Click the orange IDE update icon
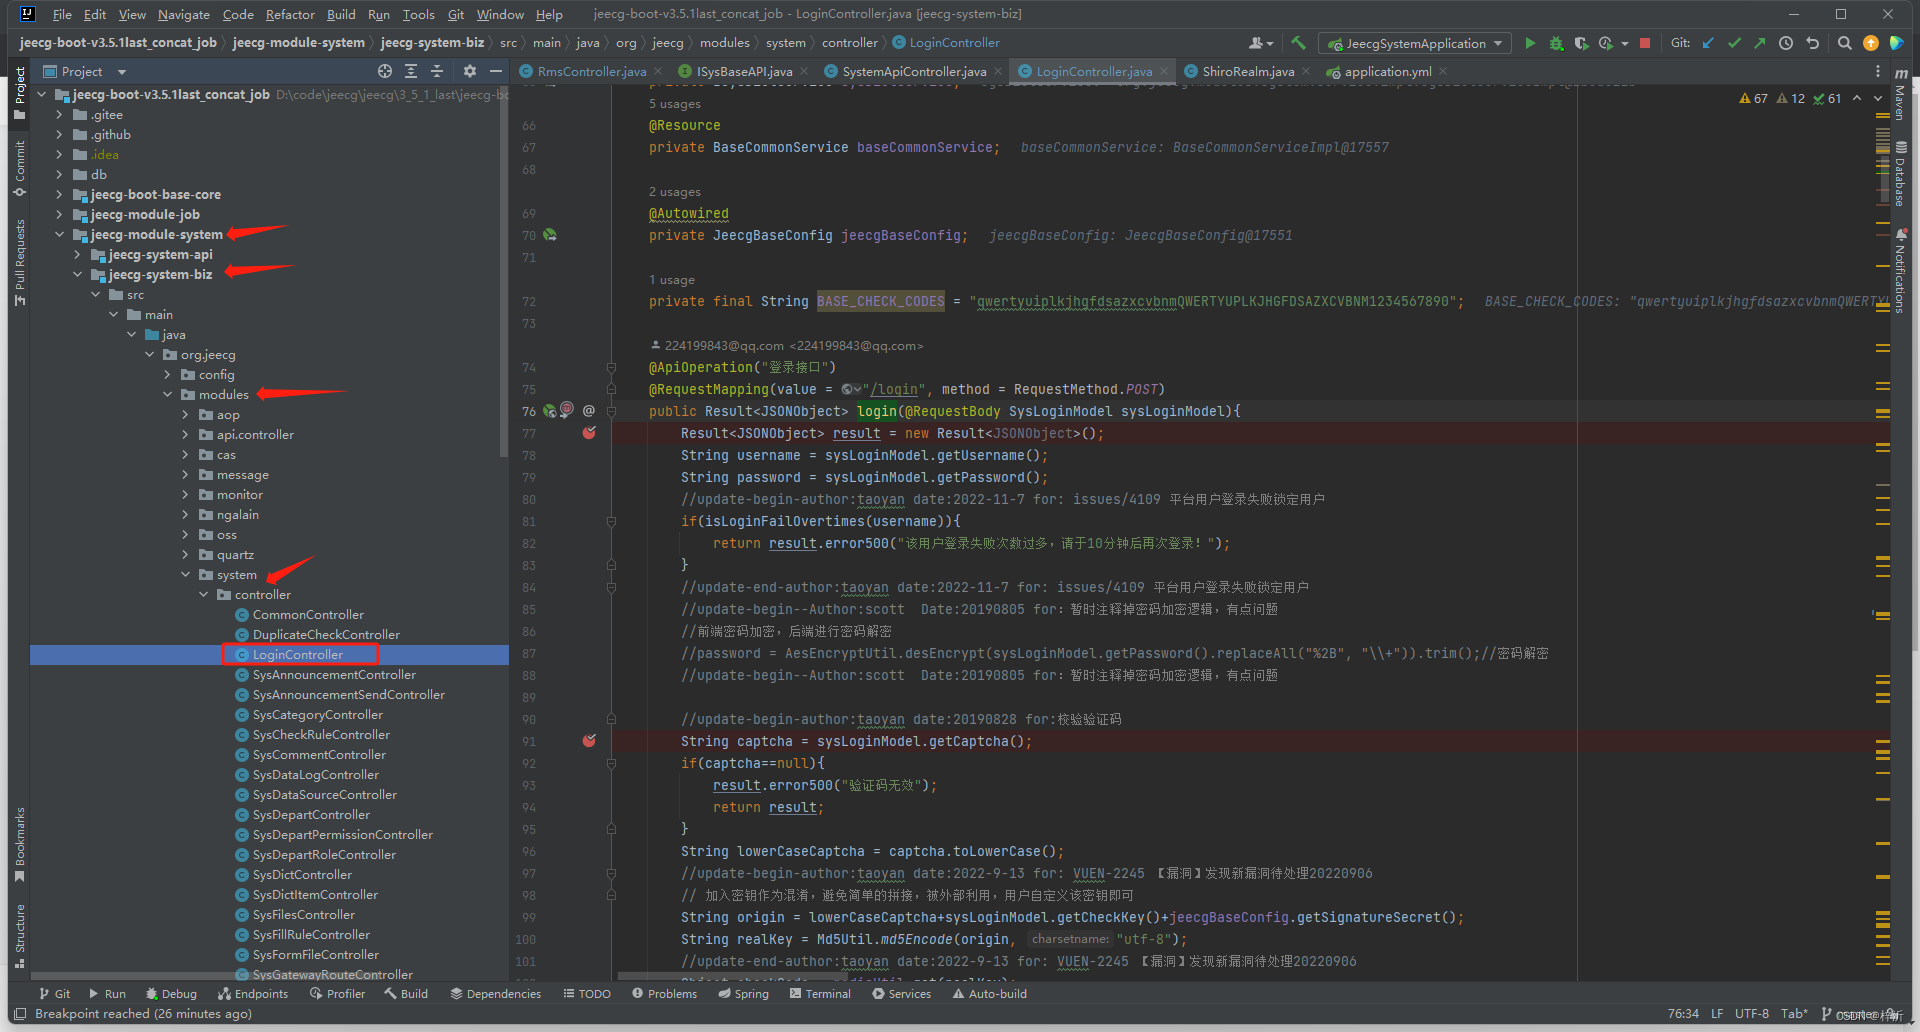Viewport: 1920px width, 1032px height. (1871, 43)
